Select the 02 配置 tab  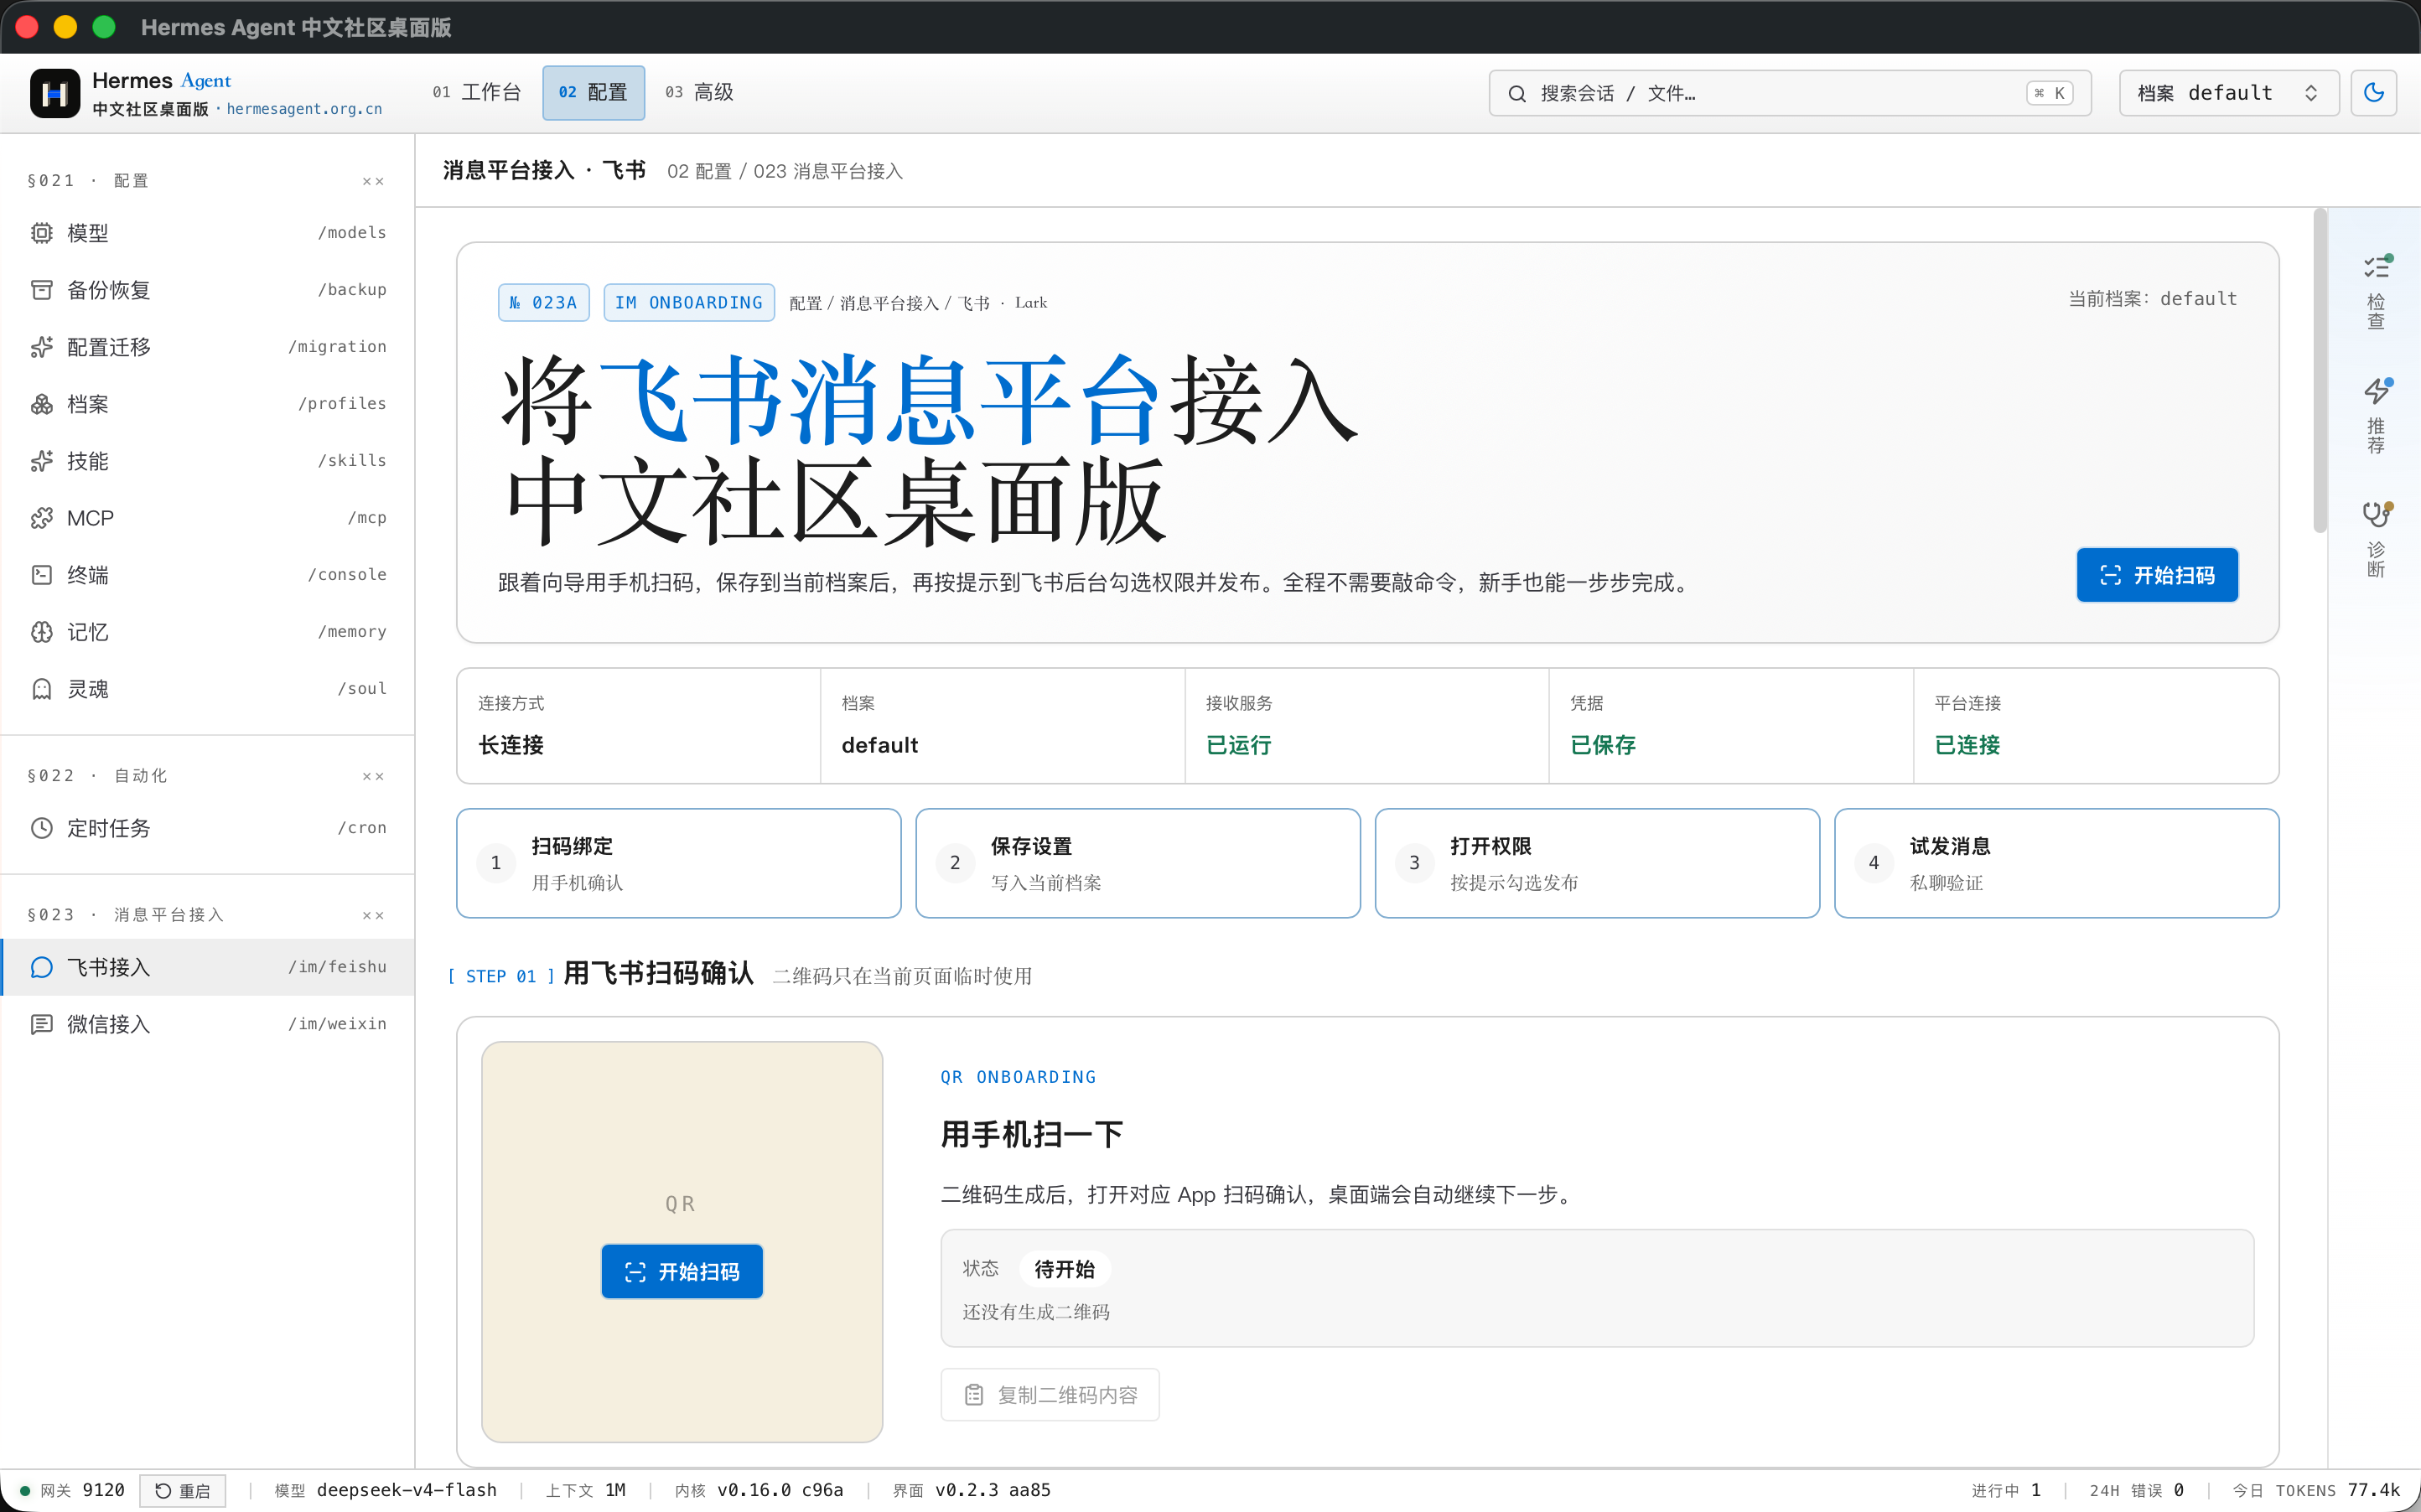click(593, 92)
